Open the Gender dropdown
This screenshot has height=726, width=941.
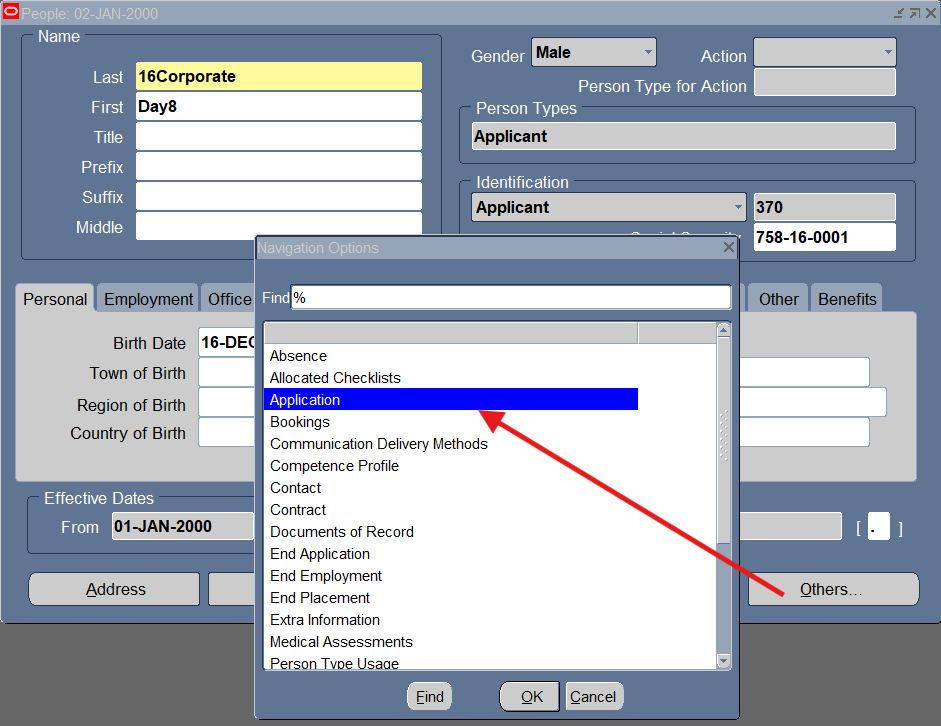click(648, 52)
